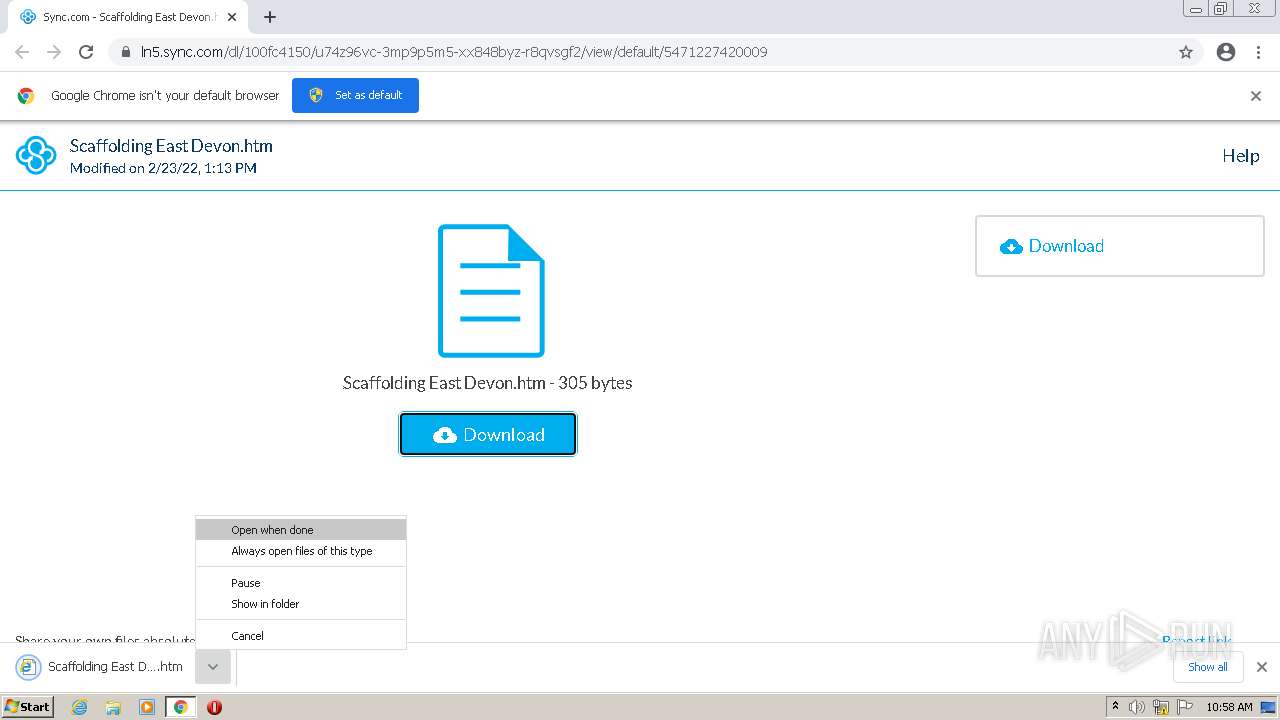Screen dimensions: 1280x720
Task: Click the large document file icon
Action: [x=491, y=291]
